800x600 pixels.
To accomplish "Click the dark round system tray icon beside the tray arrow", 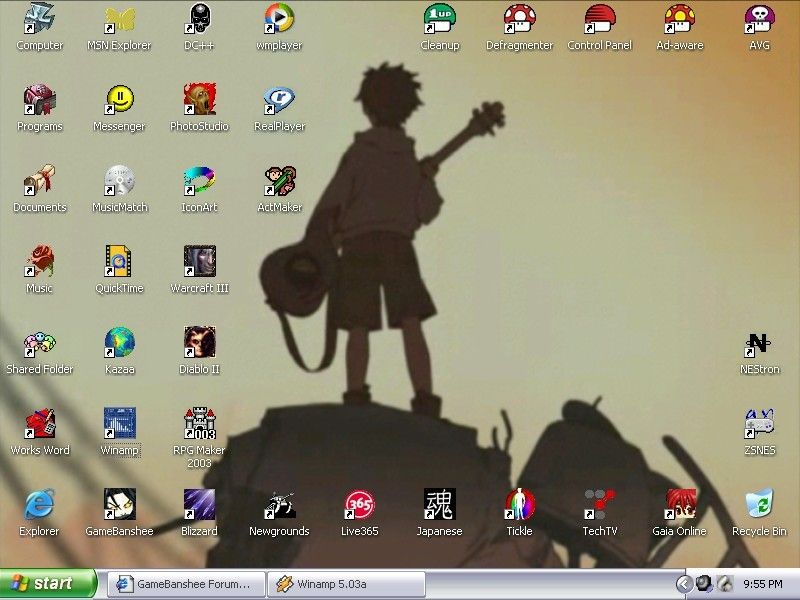I will click(x=704, y=584).
